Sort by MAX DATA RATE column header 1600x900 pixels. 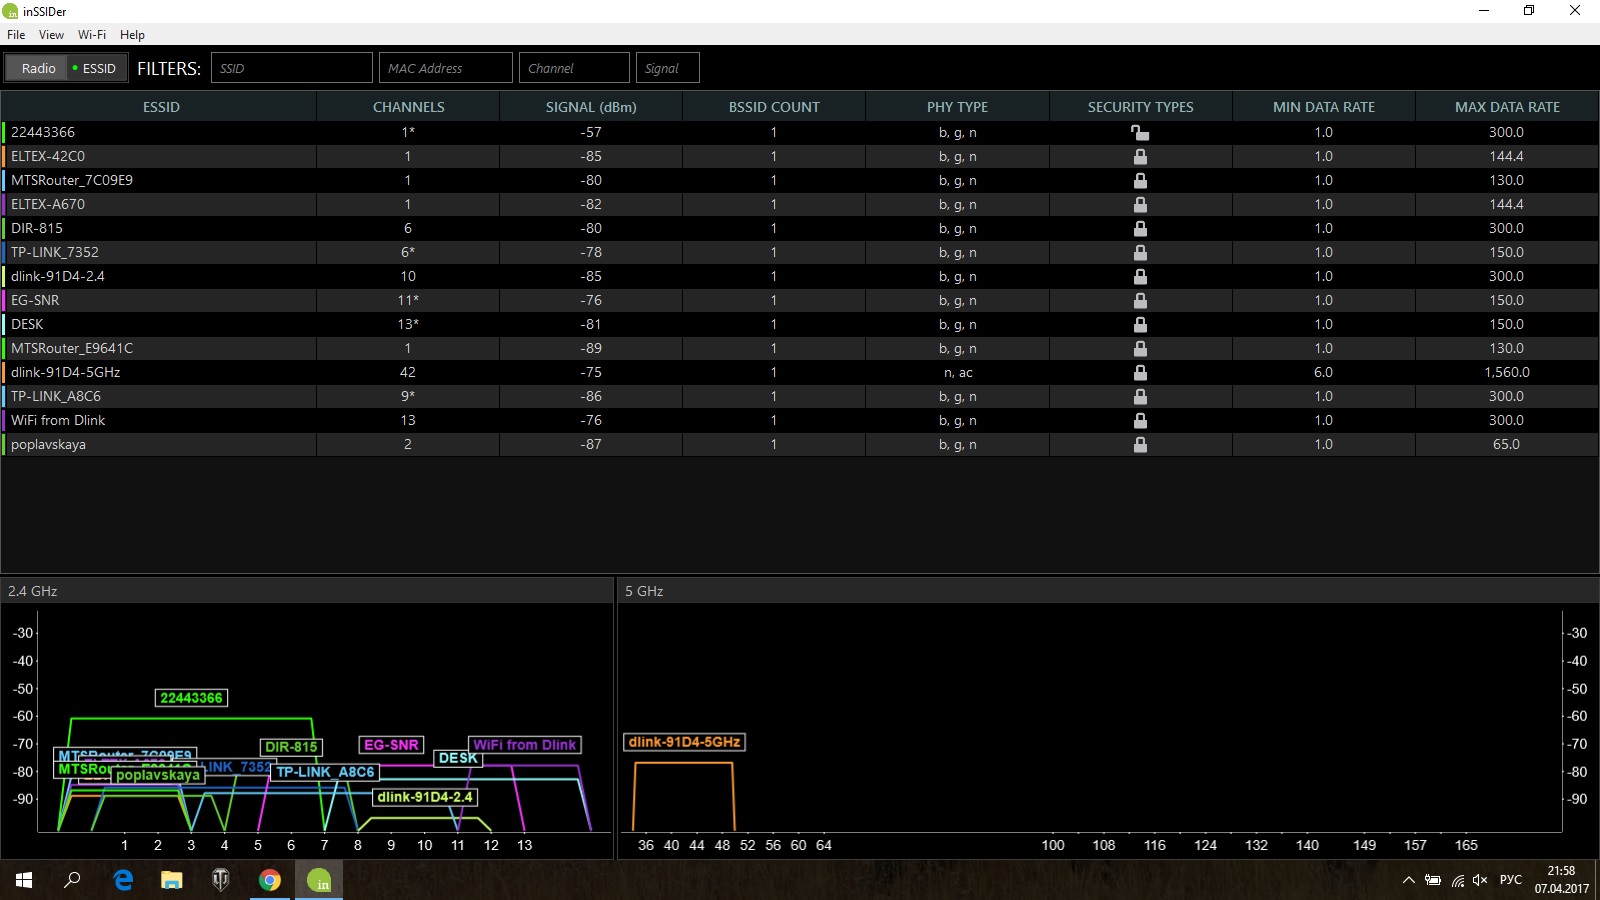1507,107
